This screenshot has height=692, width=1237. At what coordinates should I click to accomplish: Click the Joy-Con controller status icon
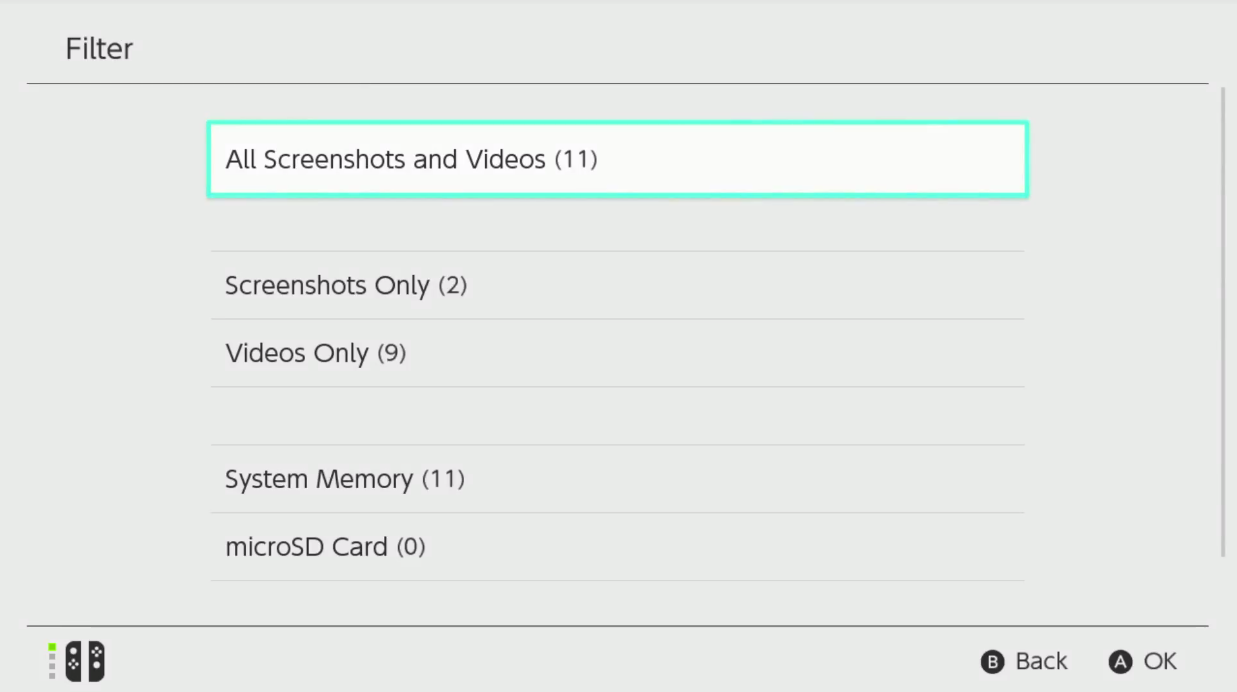coord(76,661)
